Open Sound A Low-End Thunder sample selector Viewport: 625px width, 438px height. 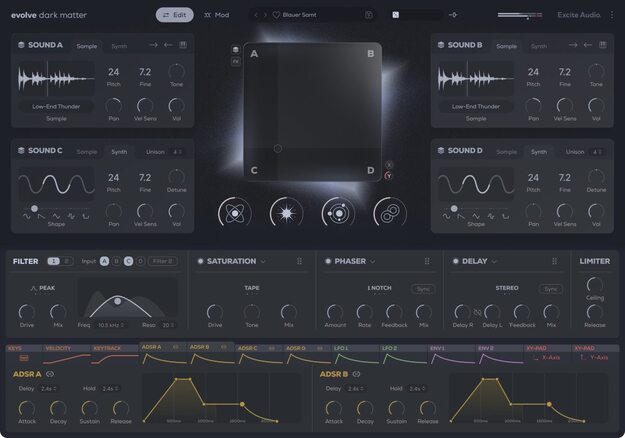click(56, 106)
